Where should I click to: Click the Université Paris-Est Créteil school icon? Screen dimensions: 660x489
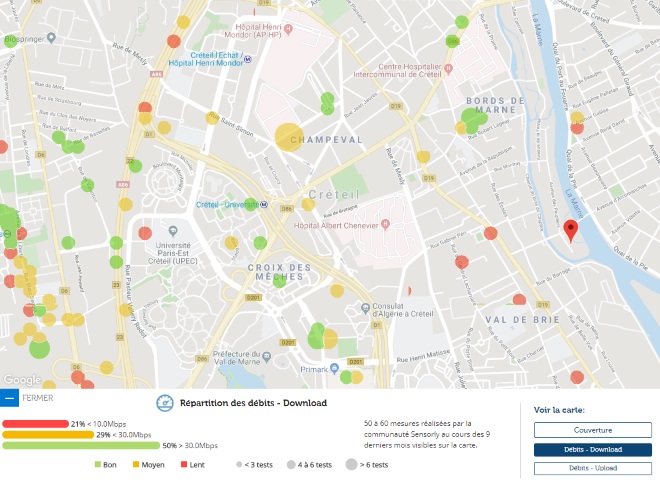[171, 232]
